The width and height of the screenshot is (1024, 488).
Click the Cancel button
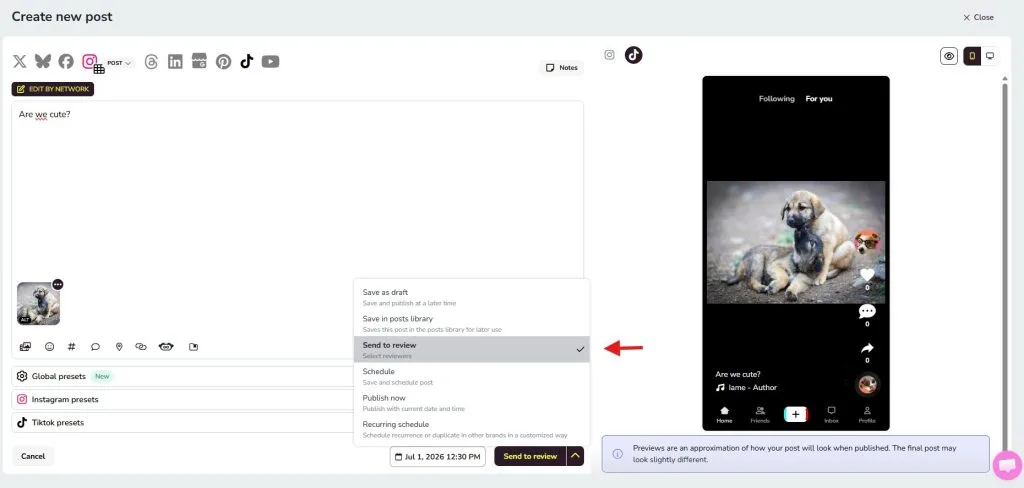pyautogui.click(x=33, y=456)
